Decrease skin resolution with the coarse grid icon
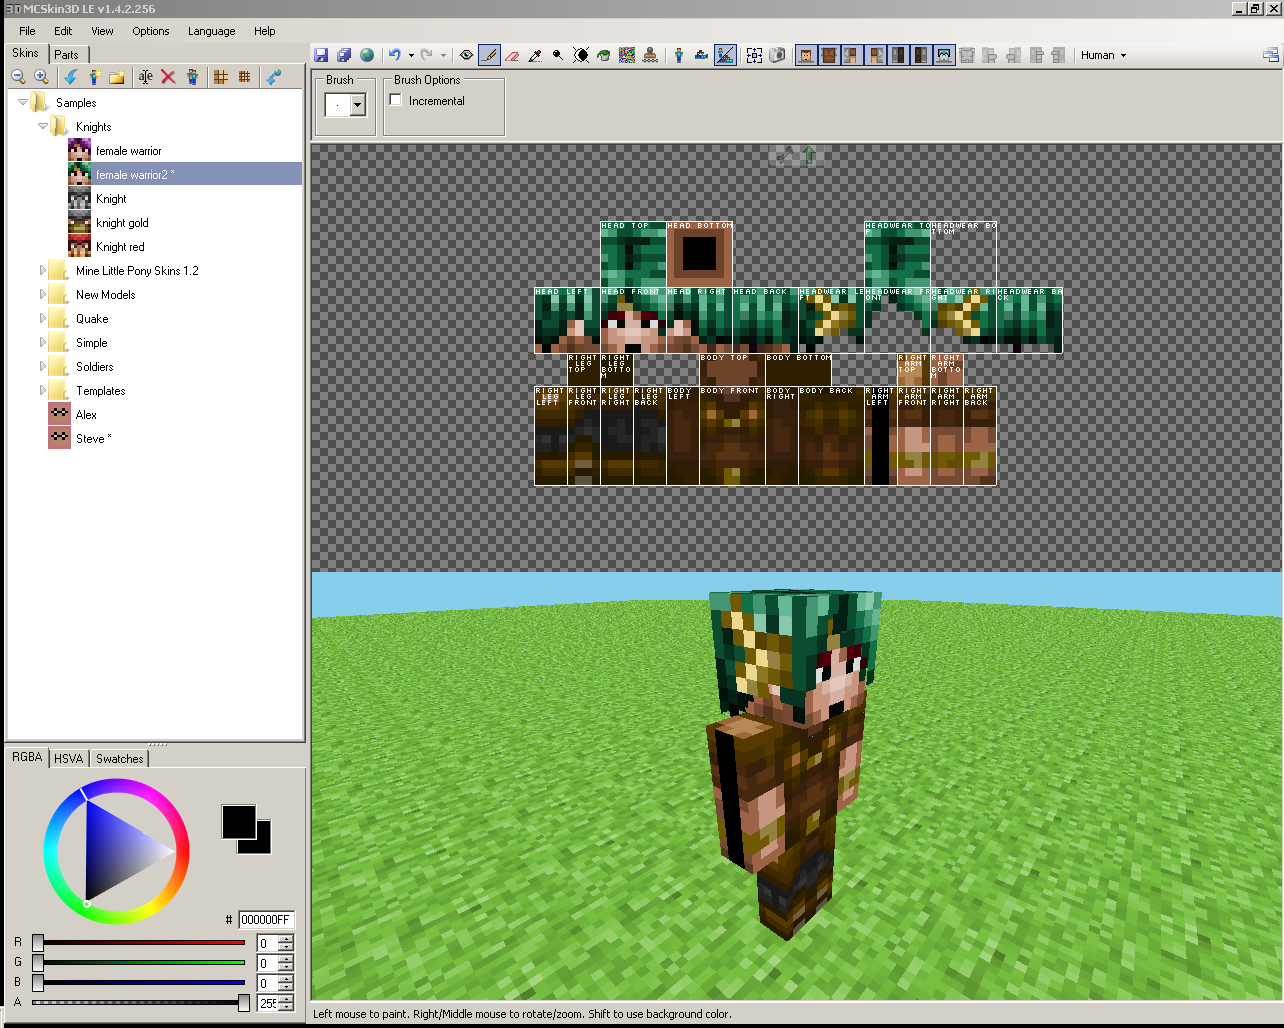The image size is (1284, 1028). tap(221, 77)
